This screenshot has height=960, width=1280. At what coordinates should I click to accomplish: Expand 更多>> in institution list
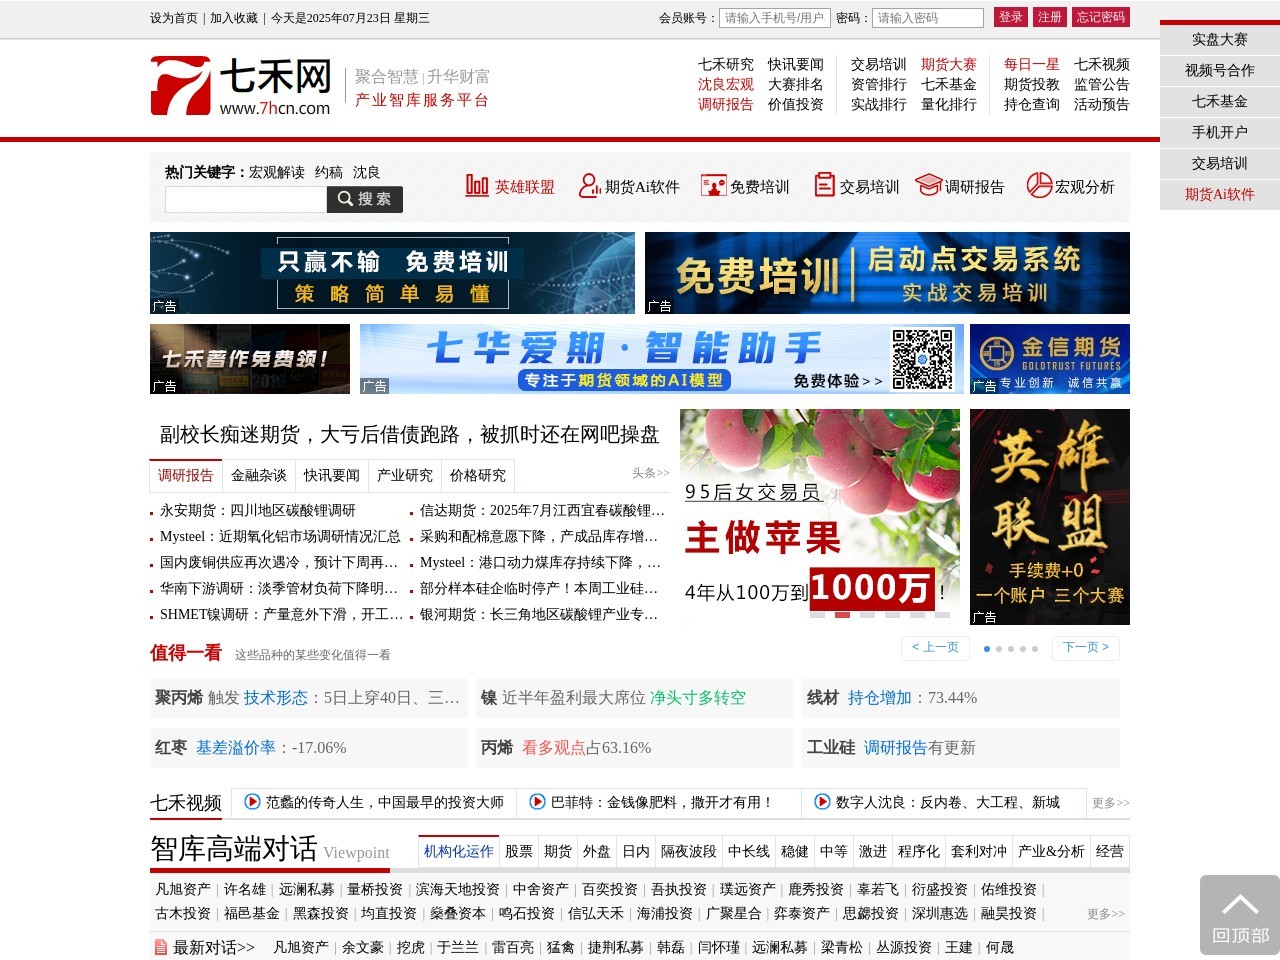(x=1106, y=914)
